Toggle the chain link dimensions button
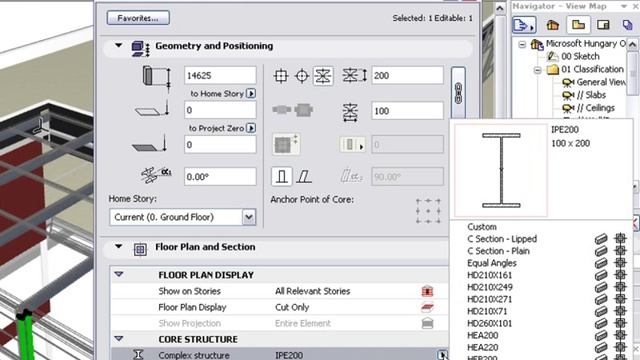640x360 pixels. 458,93
